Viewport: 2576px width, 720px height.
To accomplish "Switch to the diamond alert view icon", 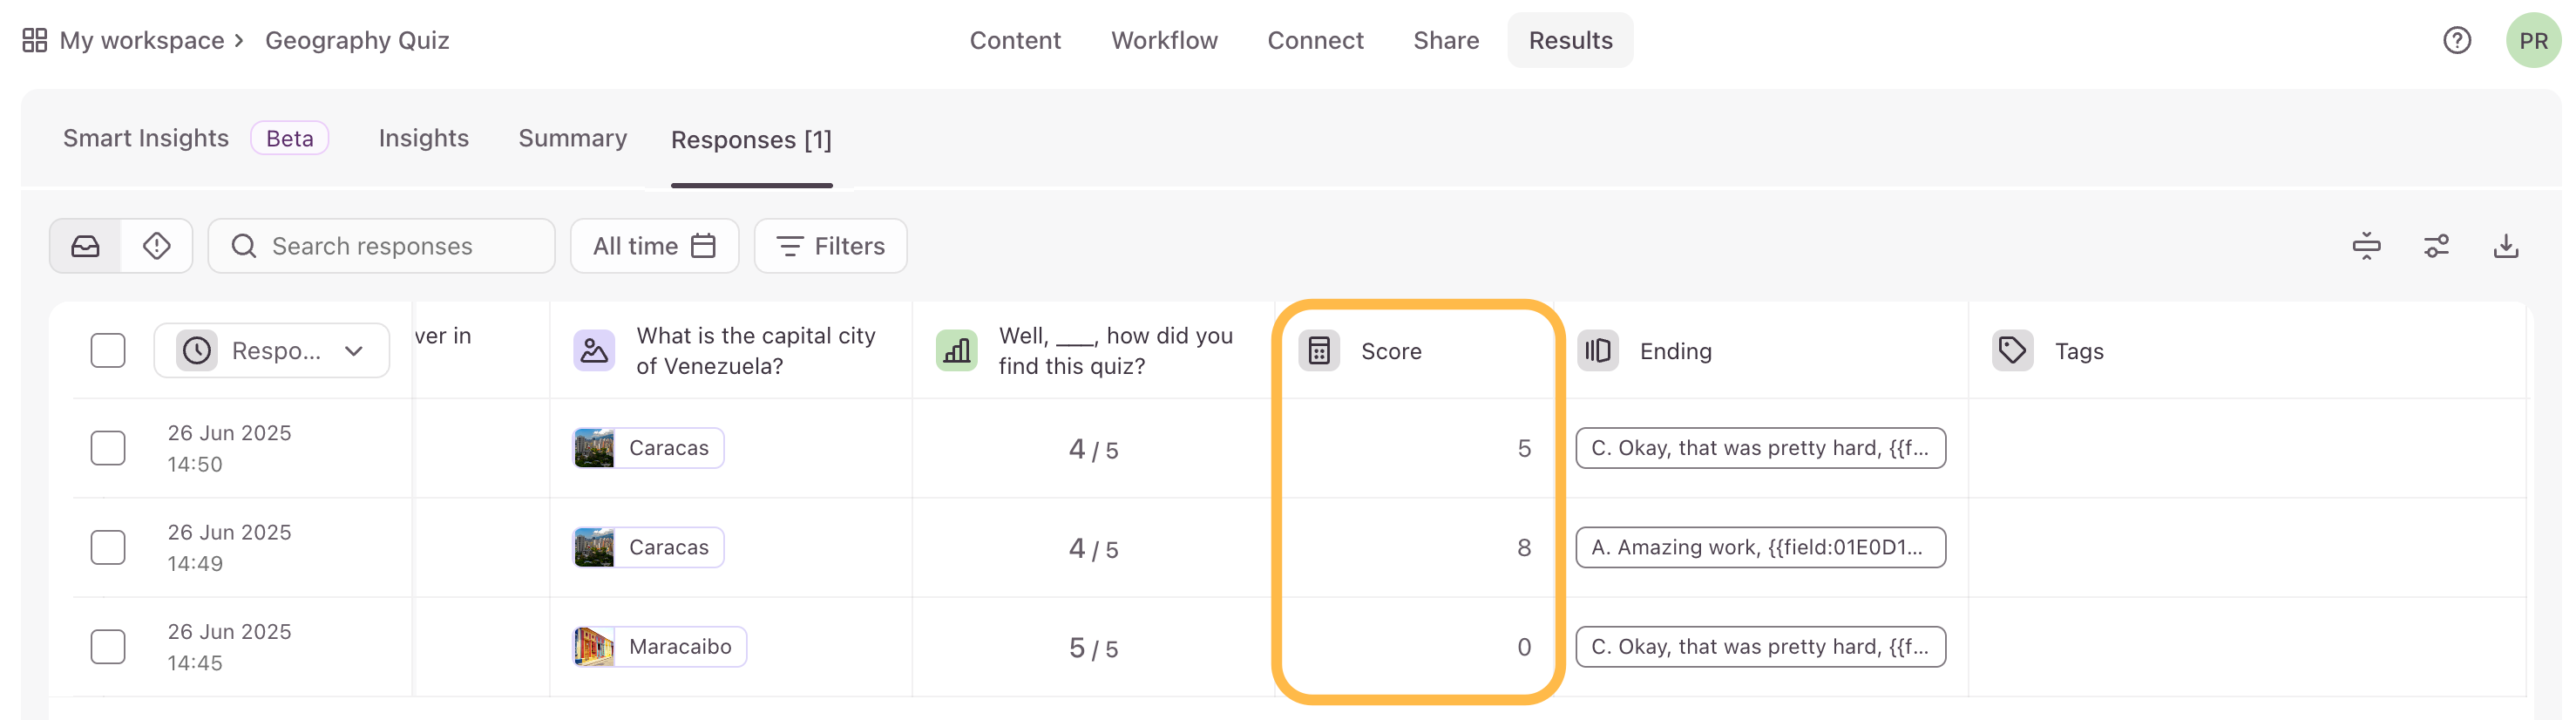I will [x=157, y=246].
